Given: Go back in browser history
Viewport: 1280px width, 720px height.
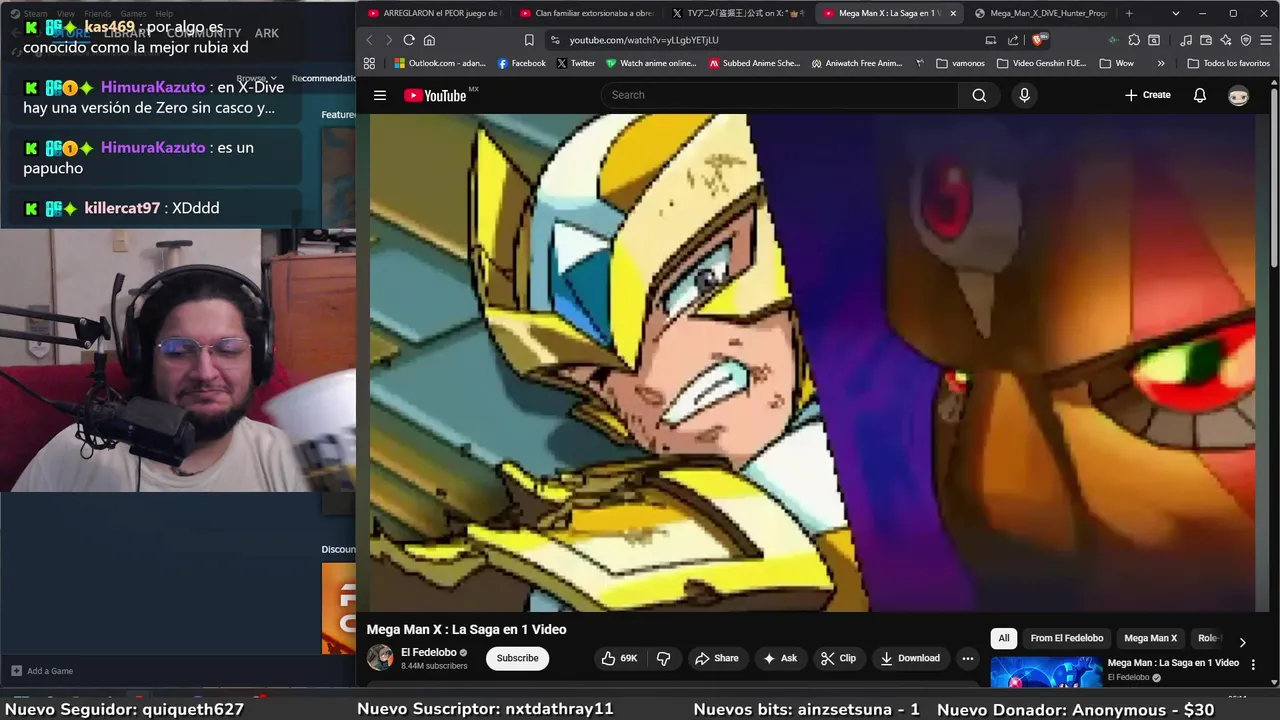Looking at the screenshot, I should [369, 40].
